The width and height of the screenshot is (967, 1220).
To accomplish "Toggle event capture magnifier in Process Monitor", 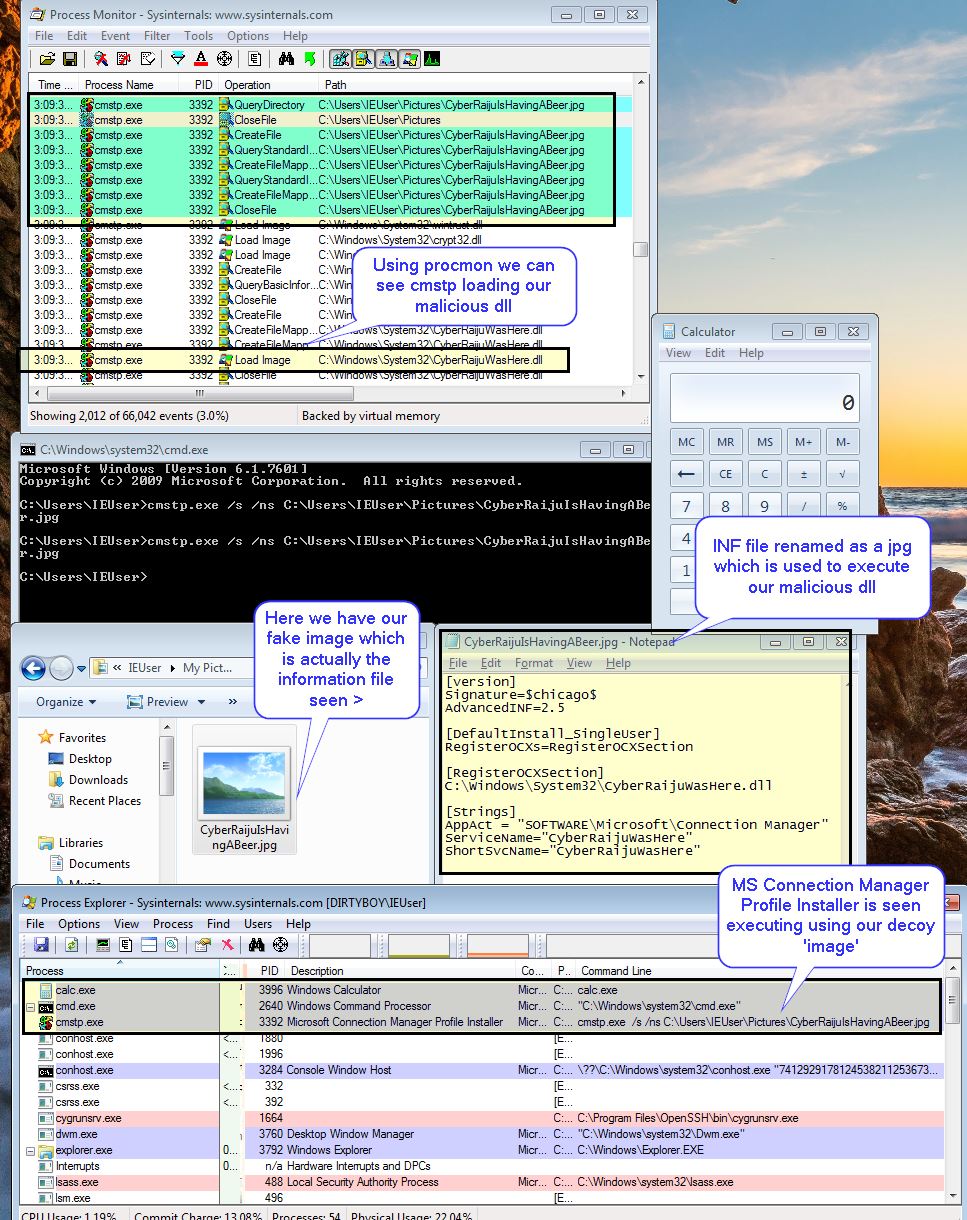I will point(101,59).
